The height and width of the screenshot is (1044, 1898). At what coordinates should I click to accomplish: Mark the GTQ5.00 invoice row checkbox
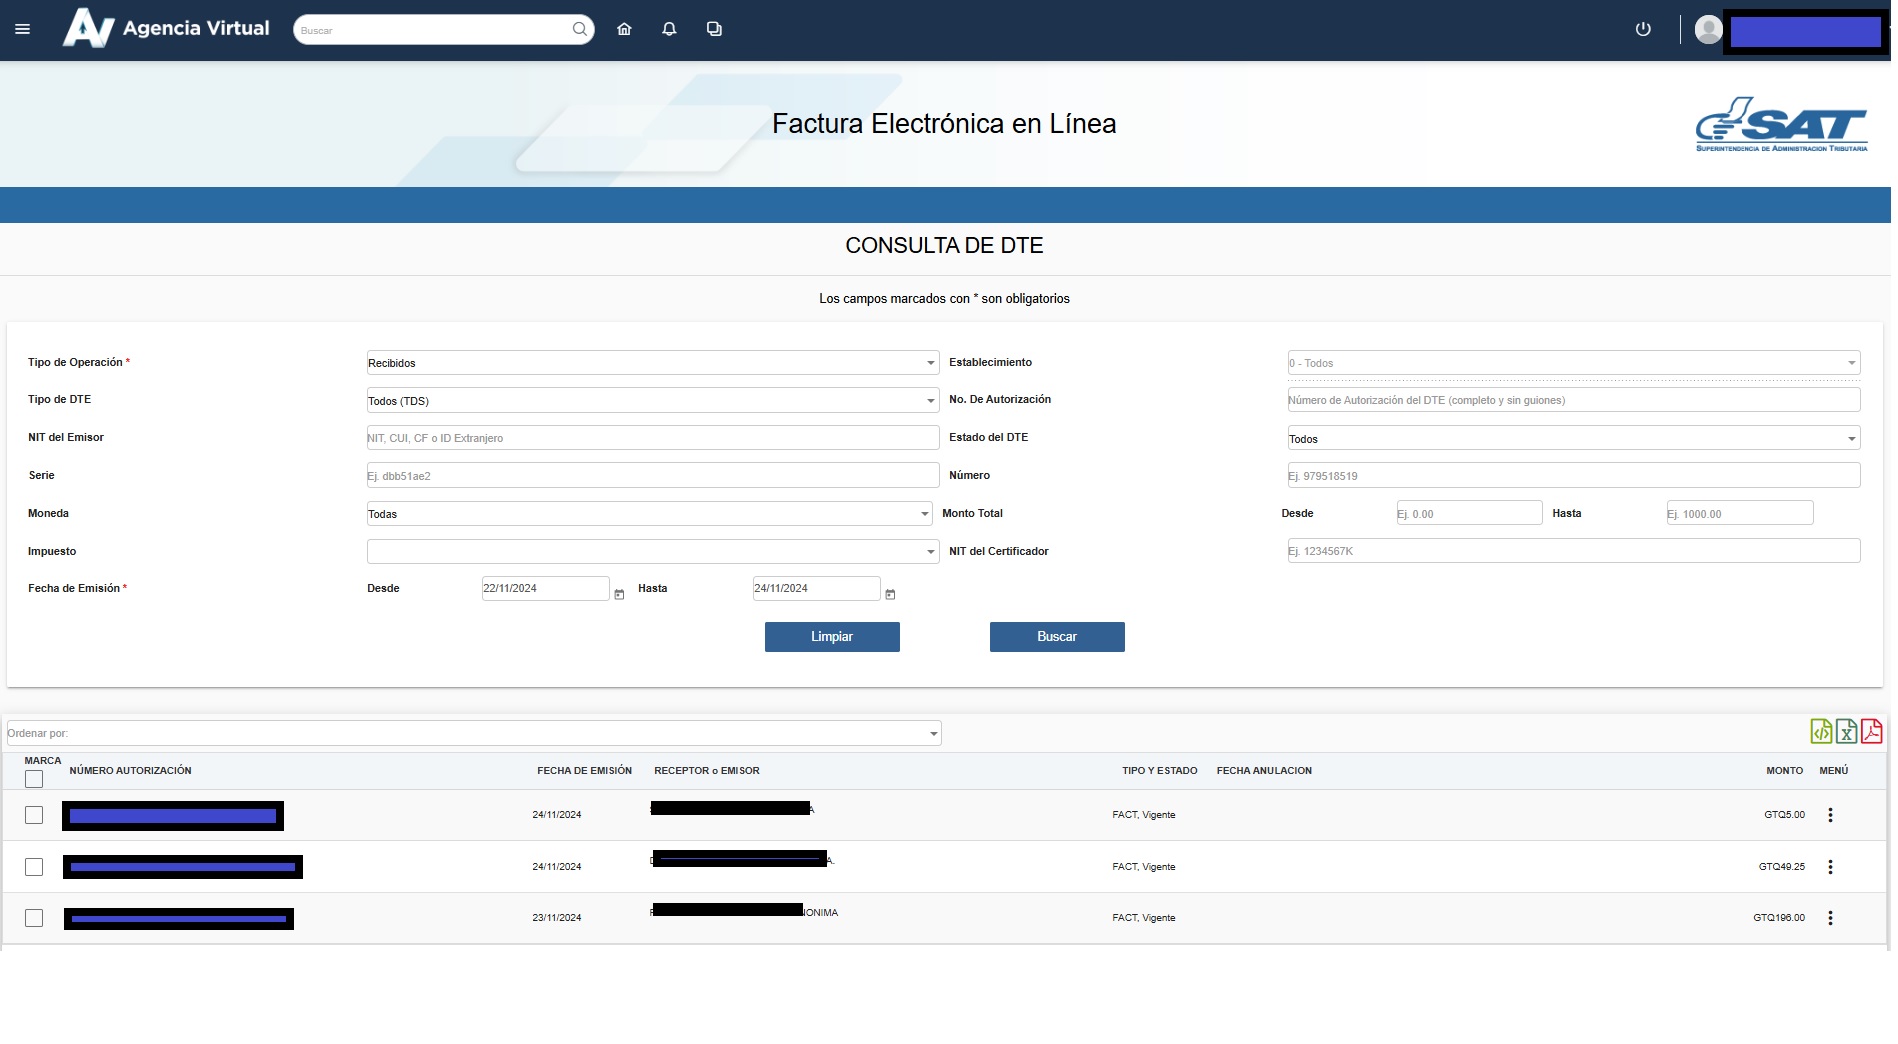click(34, 815)
